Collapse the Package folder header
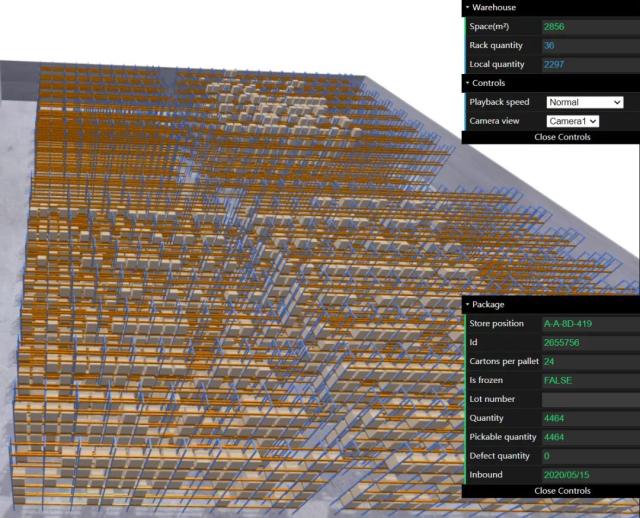Viewport: 640px width, 518px height. click(x=551, y=305)
